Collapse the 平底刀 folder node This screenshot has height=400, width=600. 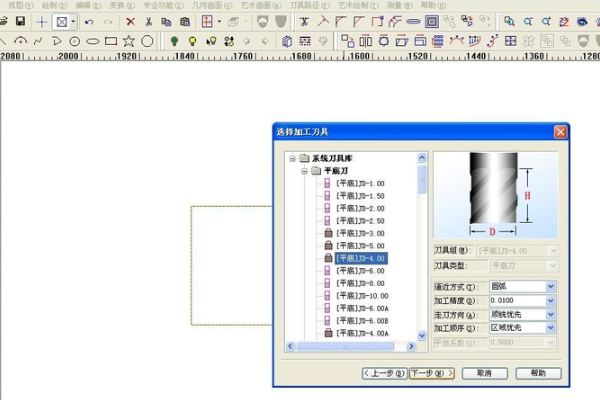click(304, 171)
